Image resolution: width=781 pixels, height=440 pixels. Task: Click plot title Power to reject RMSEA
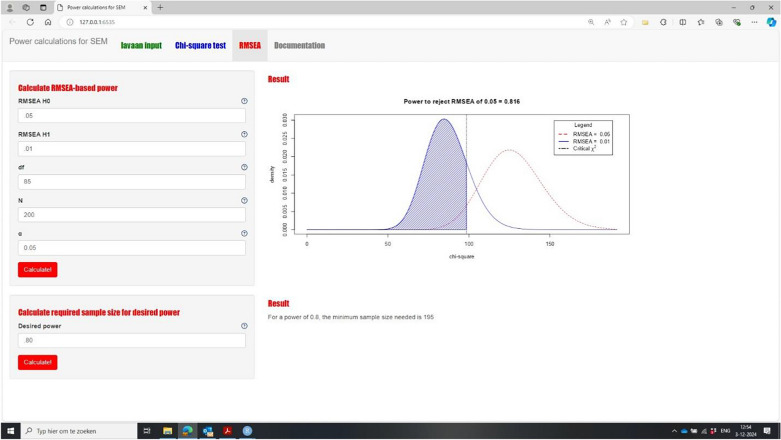[x=461, y=101]
